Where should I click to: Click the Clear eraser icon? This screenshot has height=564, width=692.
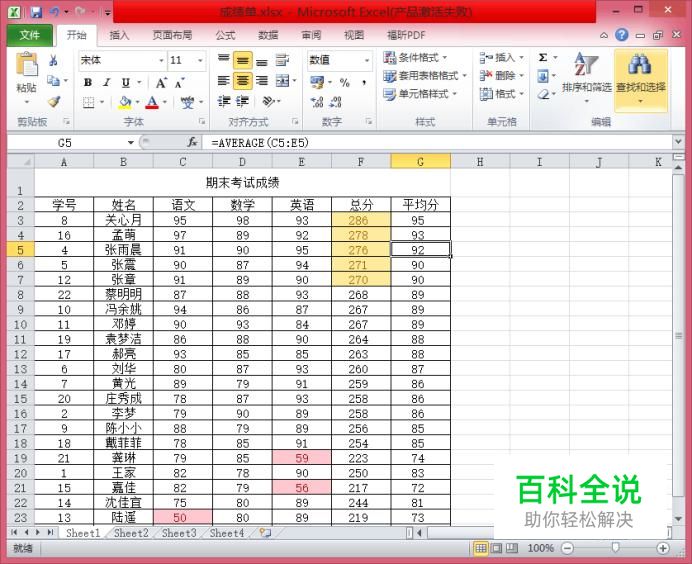(x=543, y=94)
